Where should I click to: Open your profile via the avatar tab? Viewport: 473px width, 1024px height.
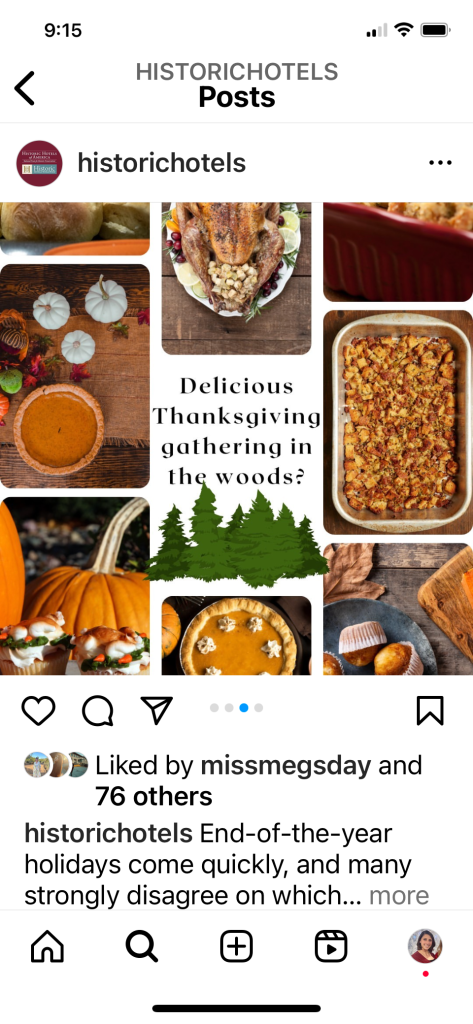tap(425, 946)
